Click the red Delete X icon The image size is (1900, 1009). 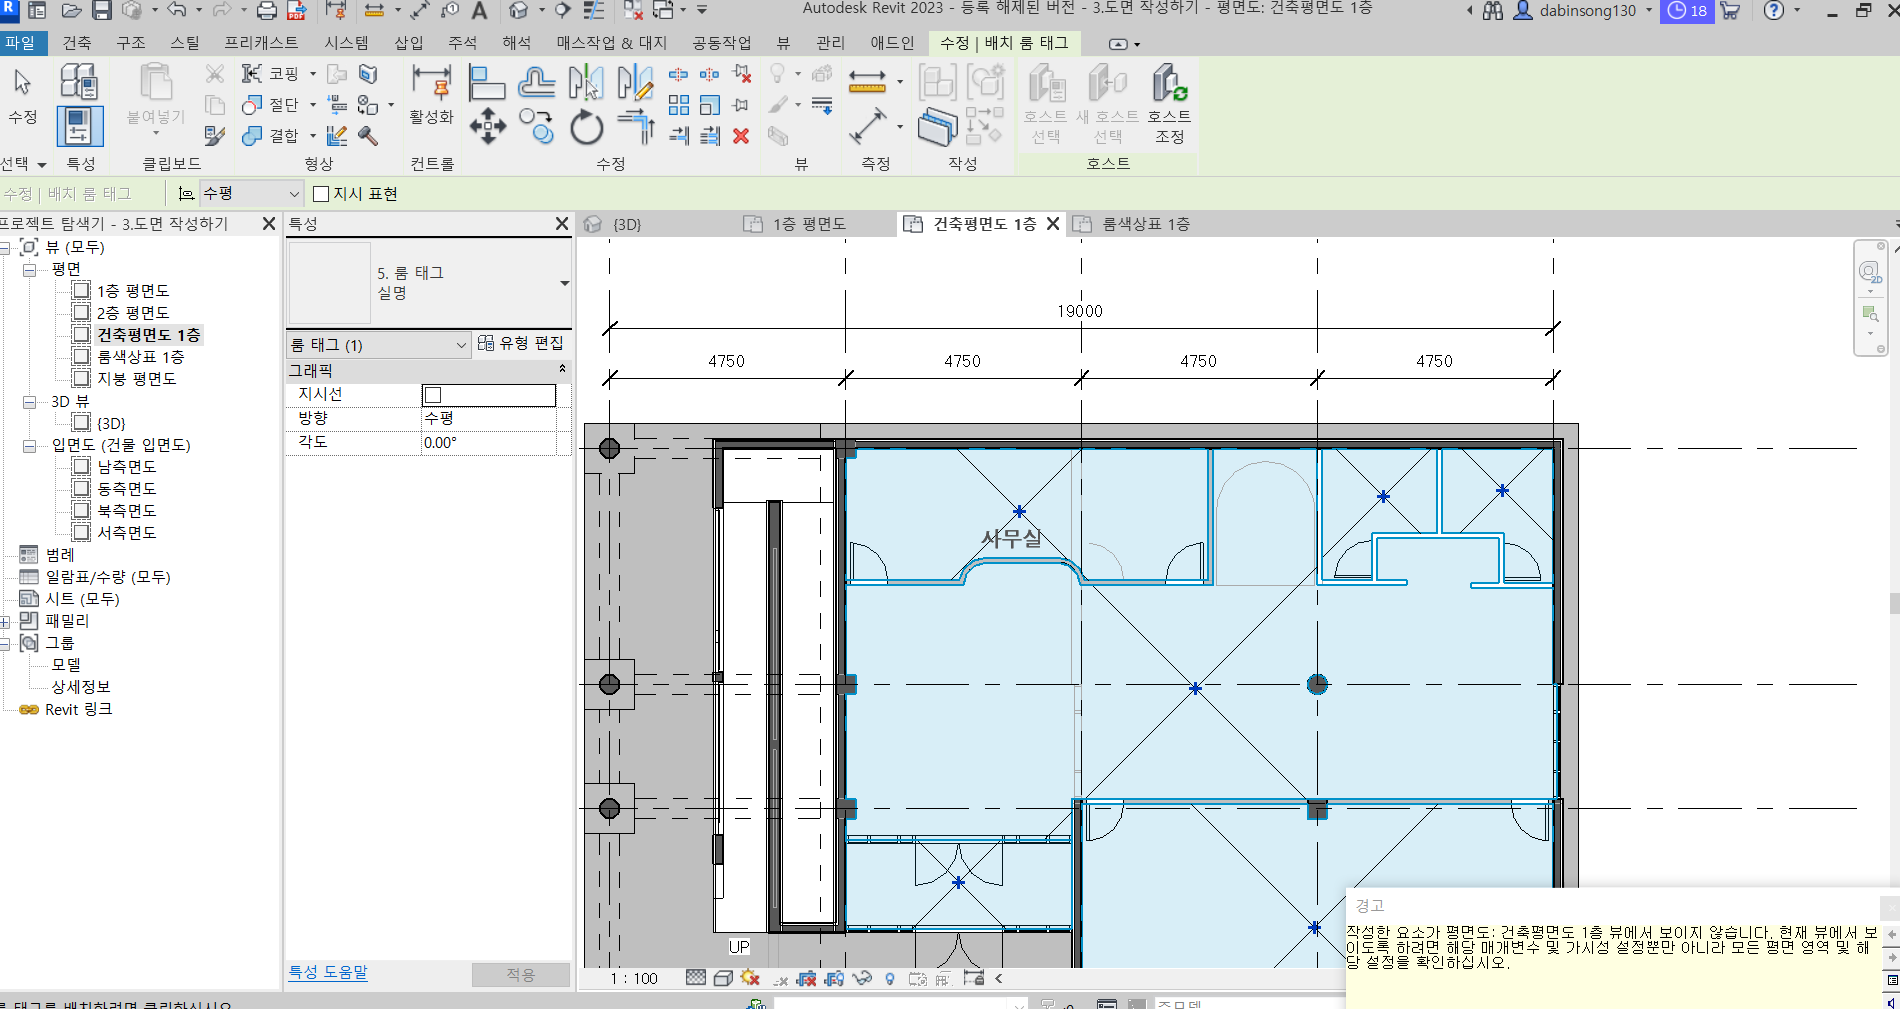[x=741, y=136]
